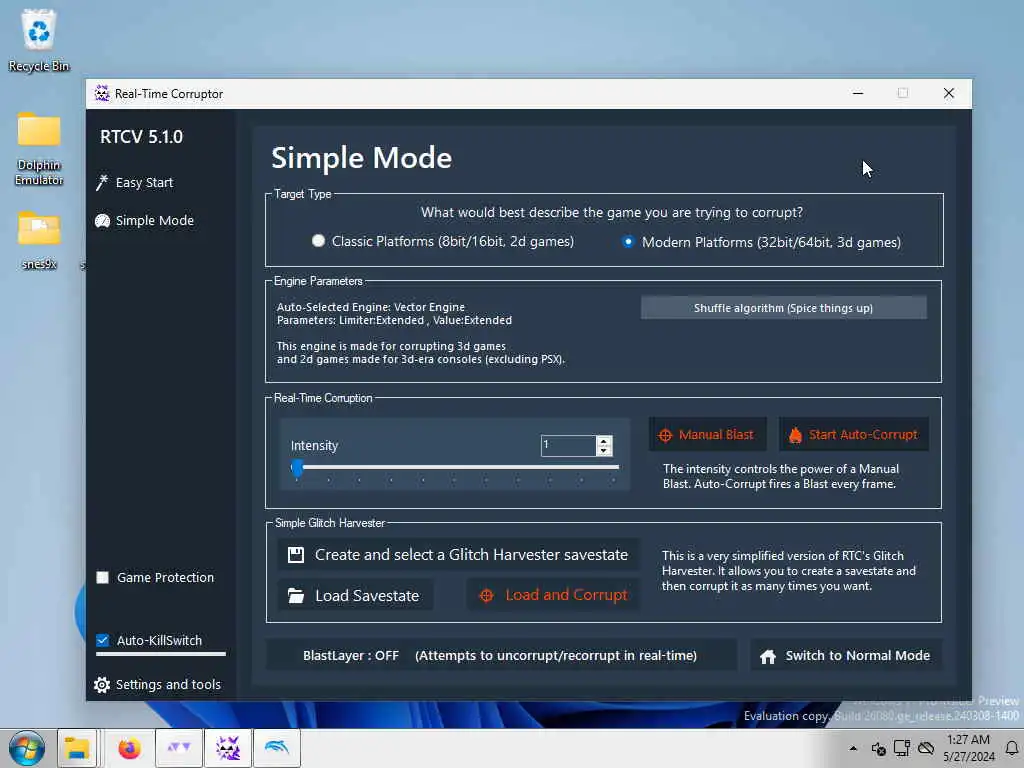This screenshot has width=1024, height=768.
Task: Click the Intensity number field
Action: pyautogui.click(x=568, y=445)
